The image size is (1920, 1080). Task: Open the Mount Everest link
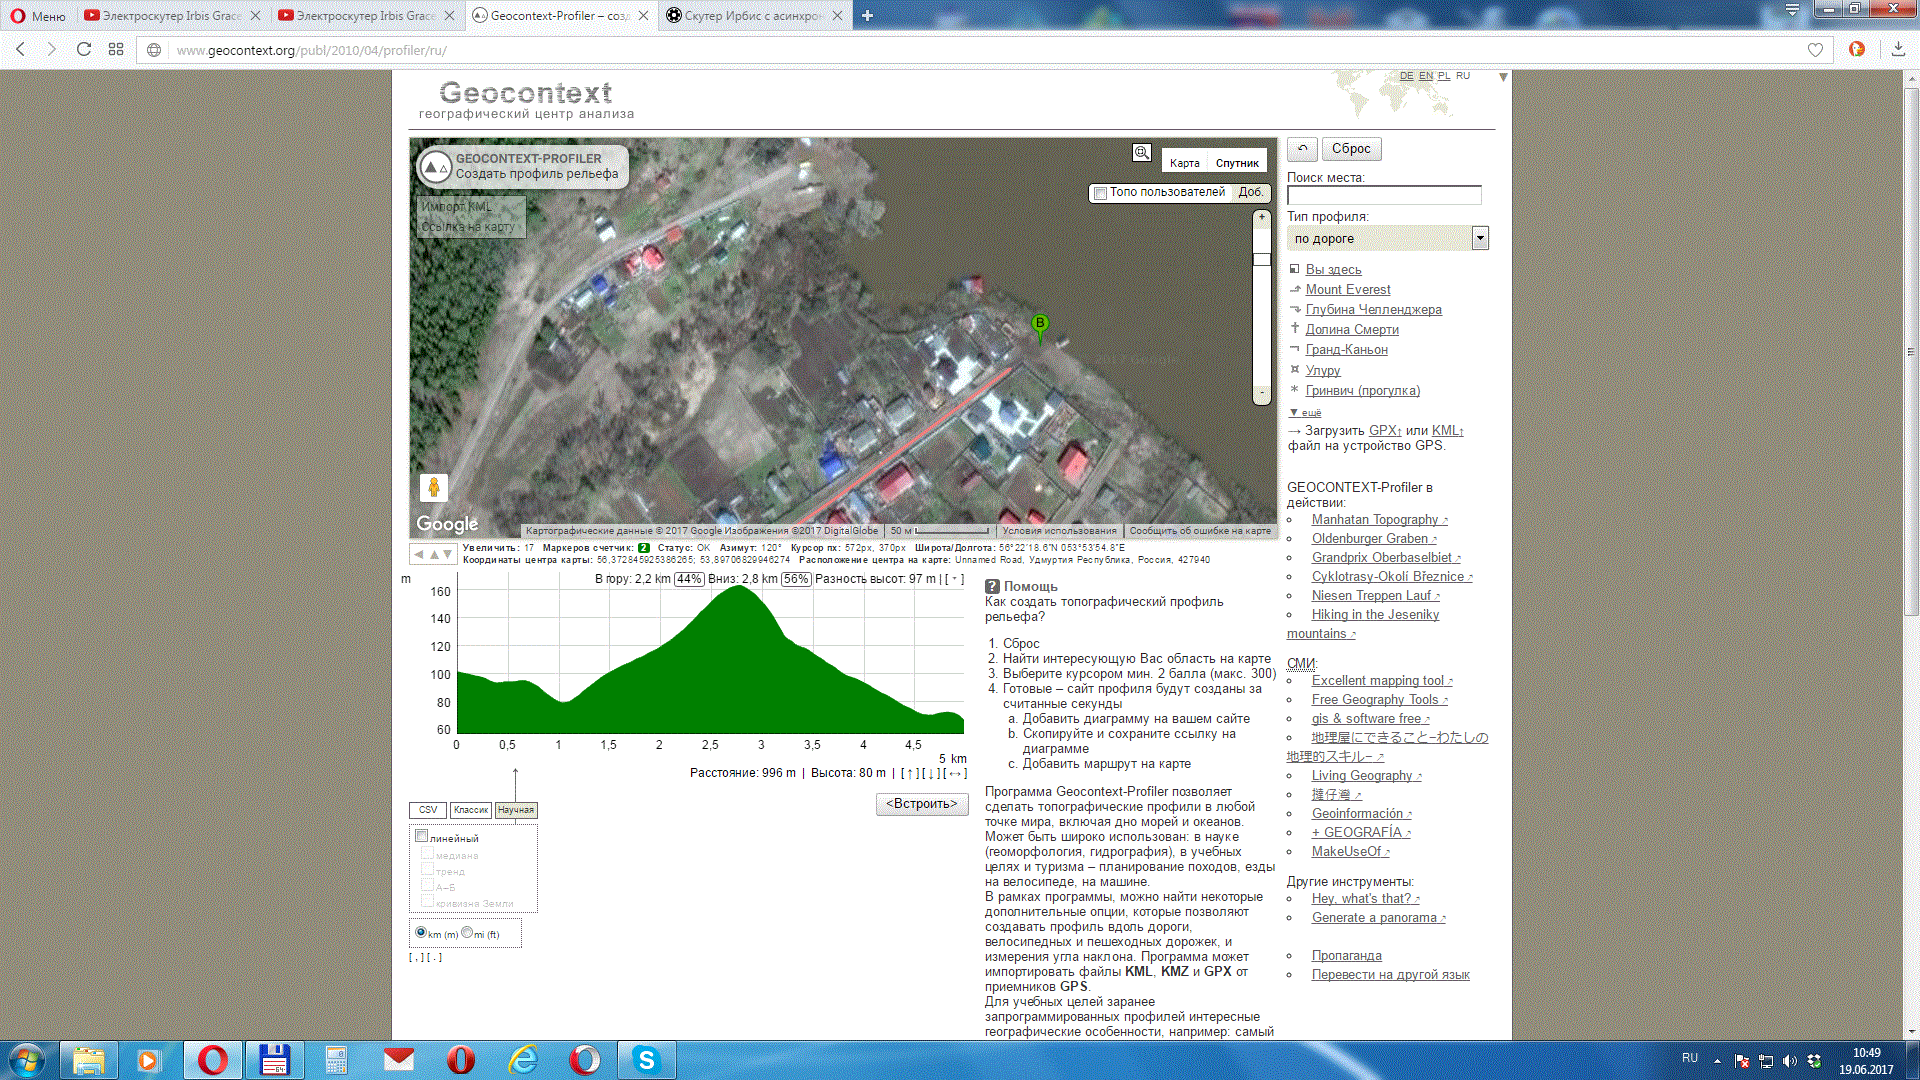(1347, 289)
